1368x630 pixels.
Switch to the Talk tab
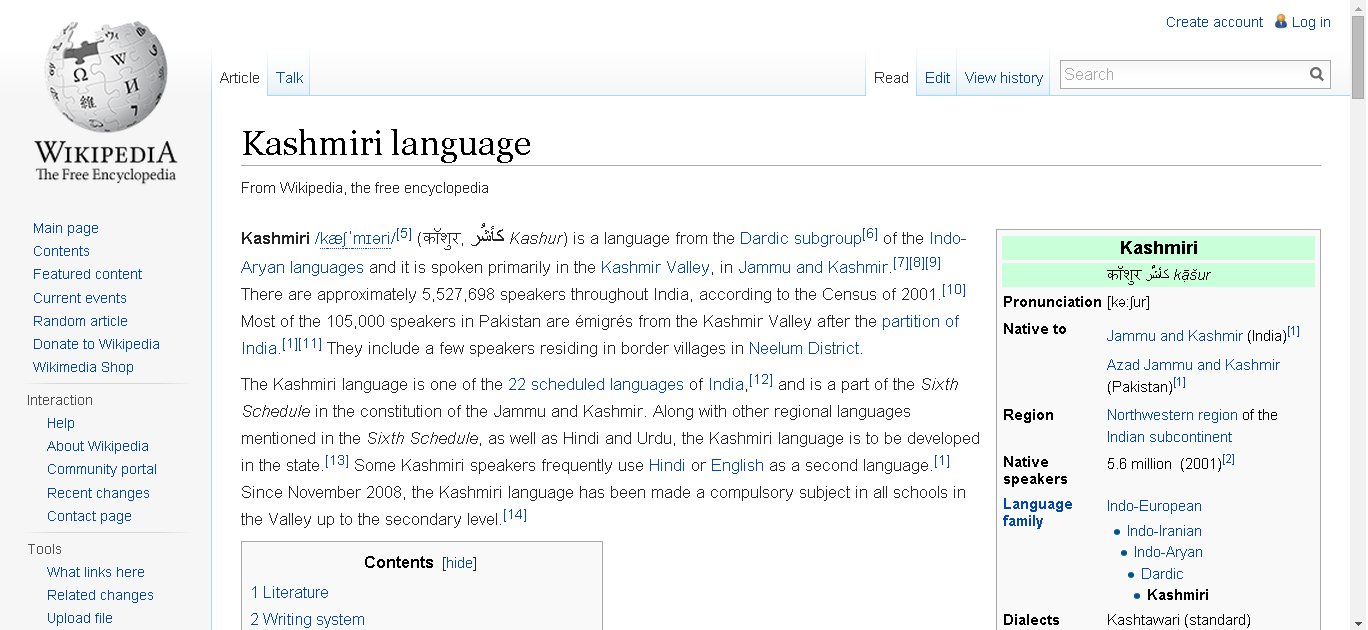290,78
